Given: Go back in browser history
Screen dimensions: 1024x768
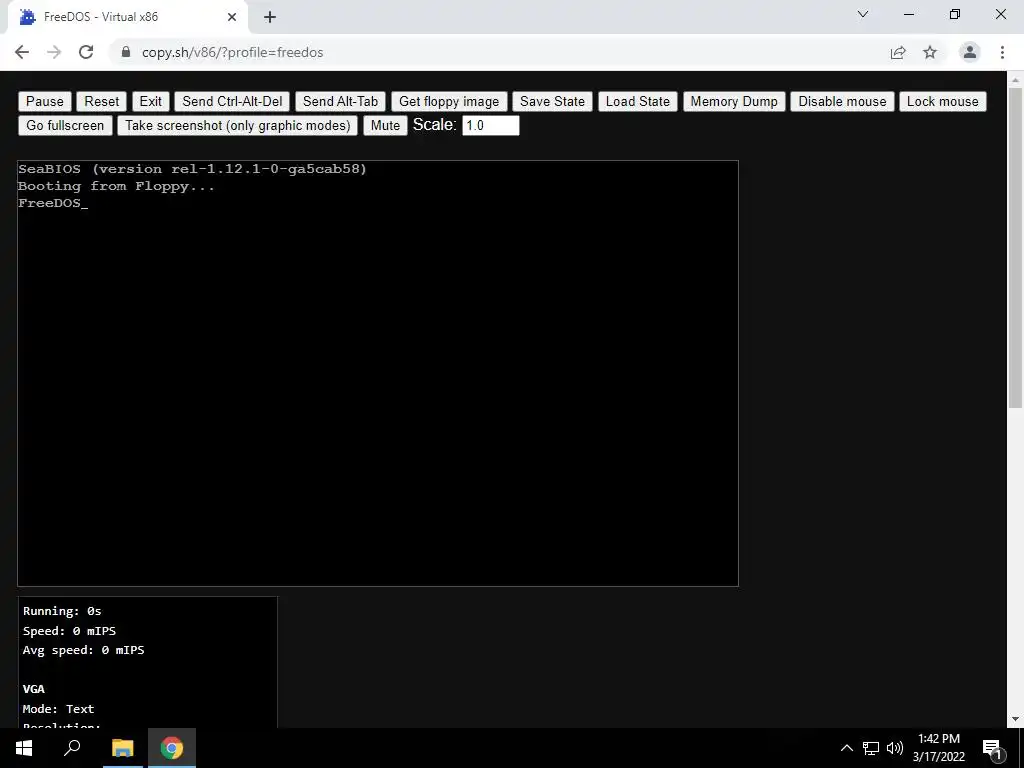Looking at the screenshot, I should (x=22, y=52).
